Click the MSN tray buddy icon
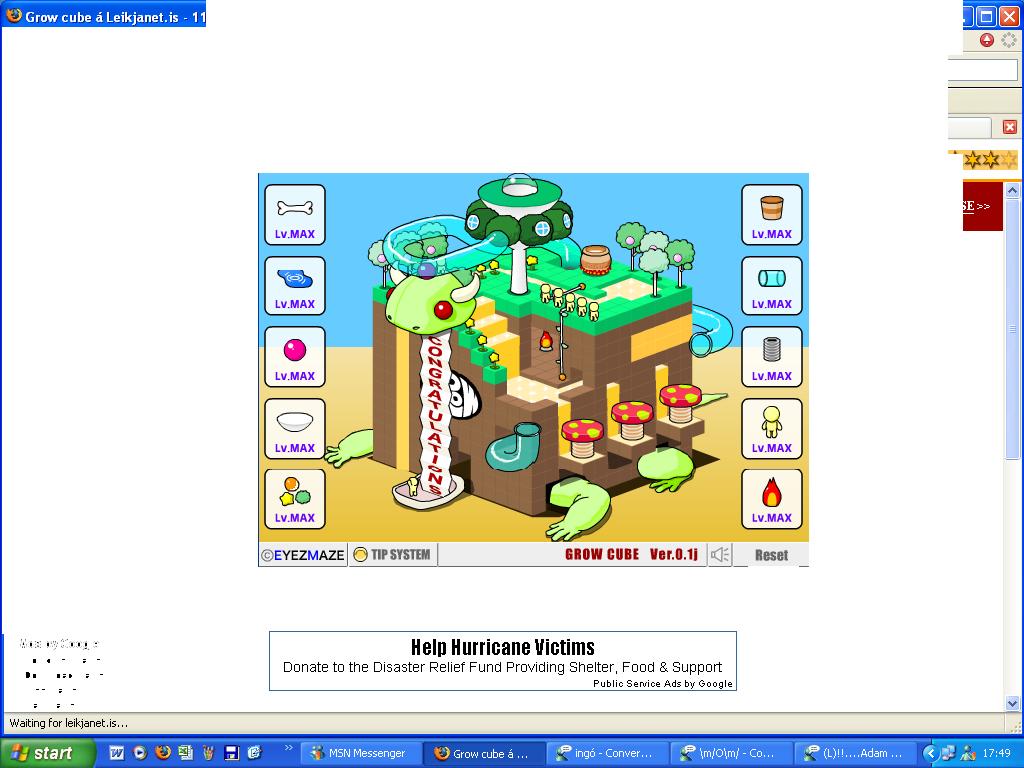This screenshot has height=768, width=1024. [968, 754]
